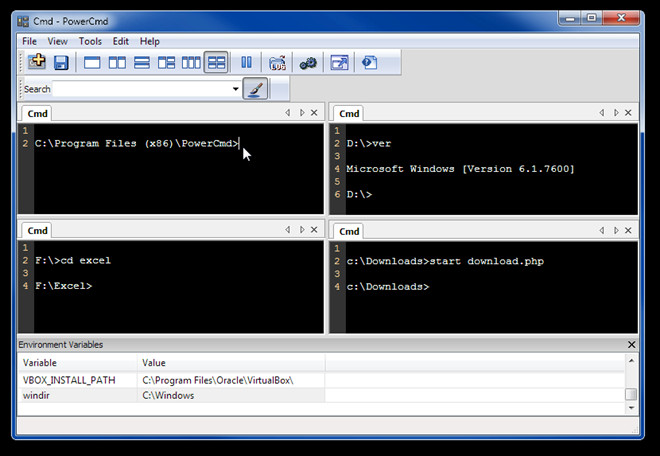Image resolution: width=660 pixels, height=456 pixels.
Task: Click inside the Search input field
Action: [140, 89]
